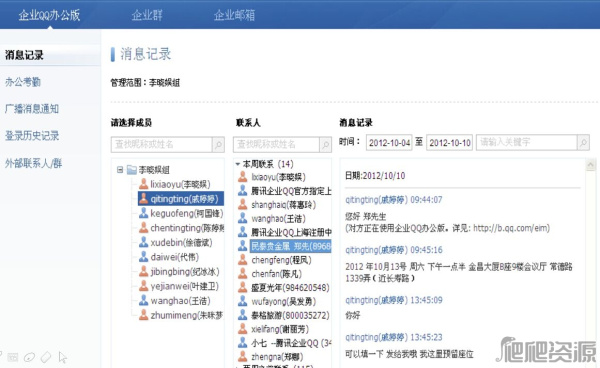This screenshot has height=368, width=600.
Task: Select wanghao(王浩) in the member tree
Action: 180,300
